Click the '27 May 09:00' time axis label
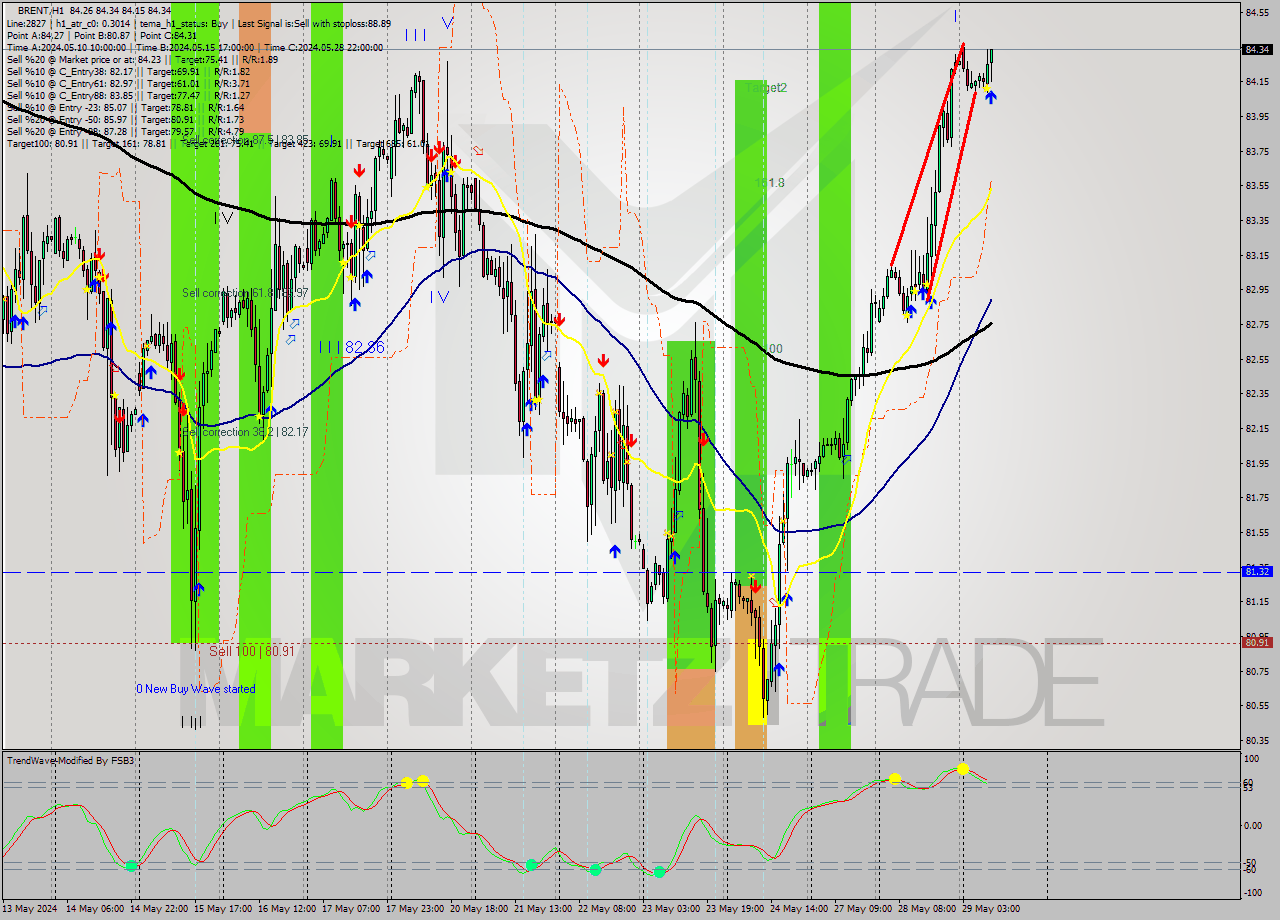 tap(863, 909)
